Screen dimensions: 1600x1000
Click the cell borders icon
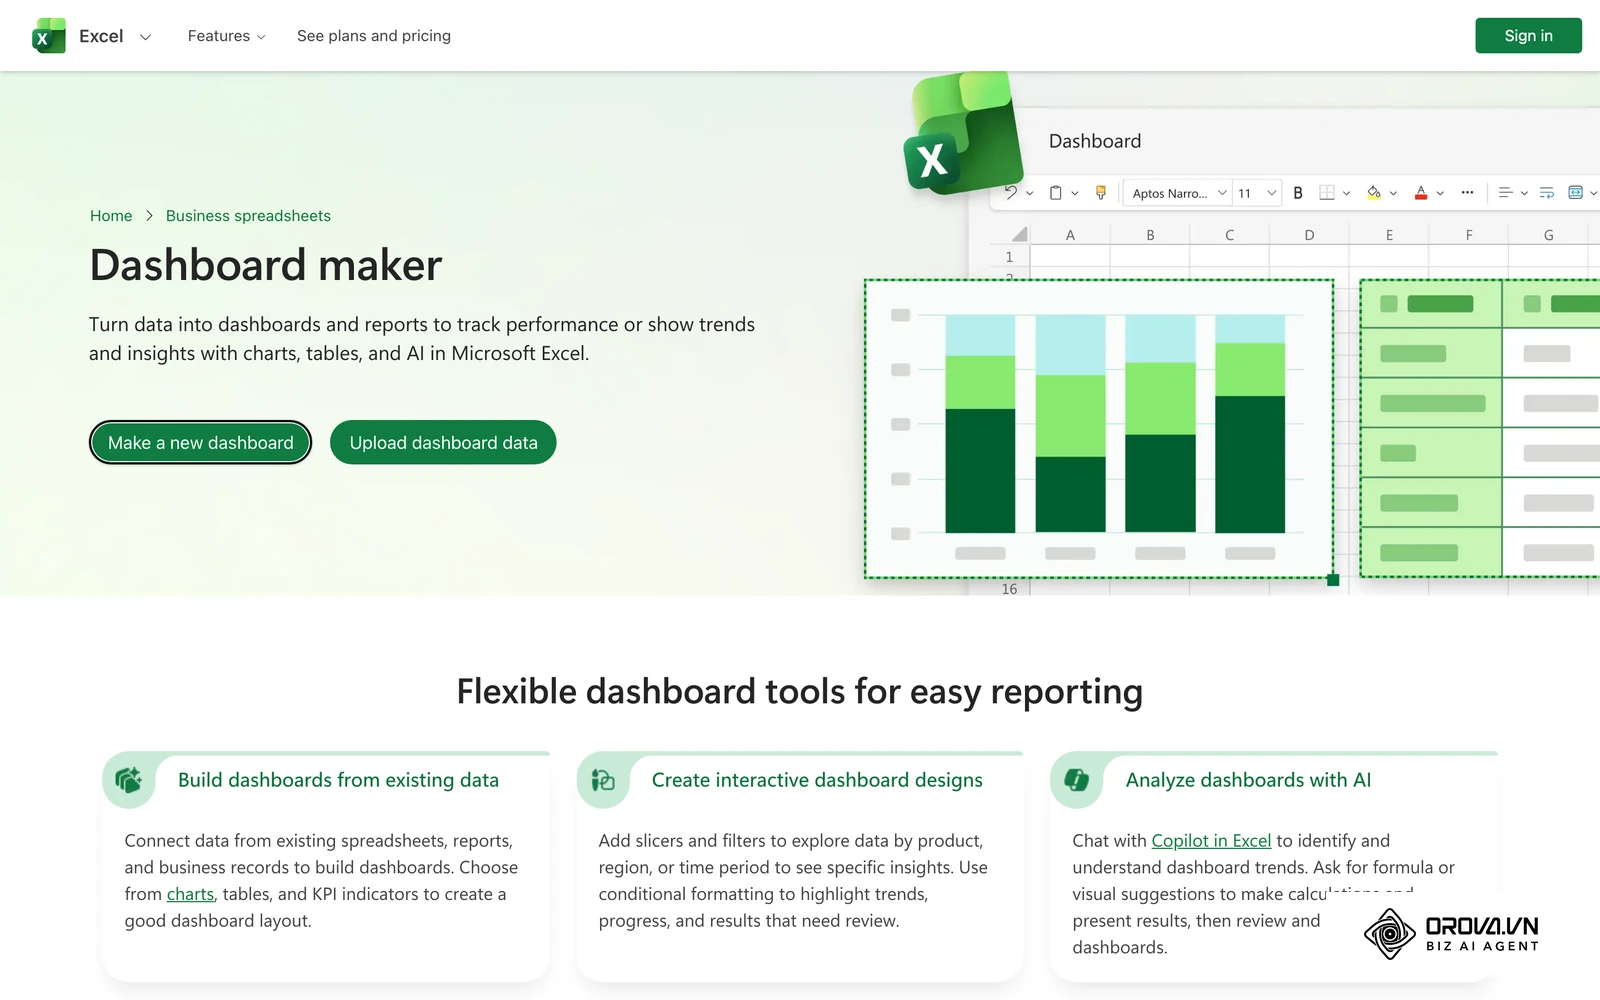point(1327,193)
